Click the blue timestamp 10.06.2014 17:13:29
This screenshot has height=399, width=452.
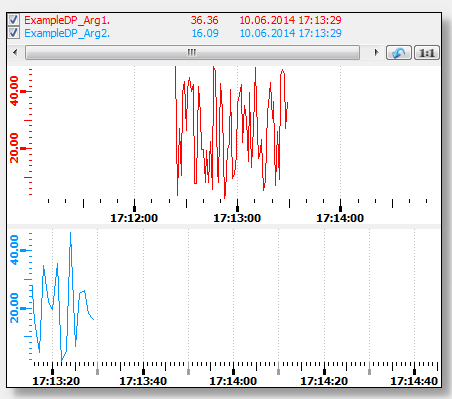(290, 33)
